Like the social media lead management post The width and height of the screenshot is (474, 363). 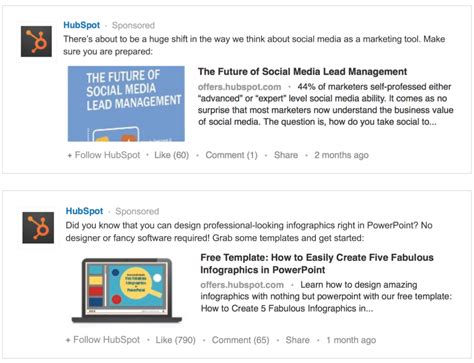(171, 155)
